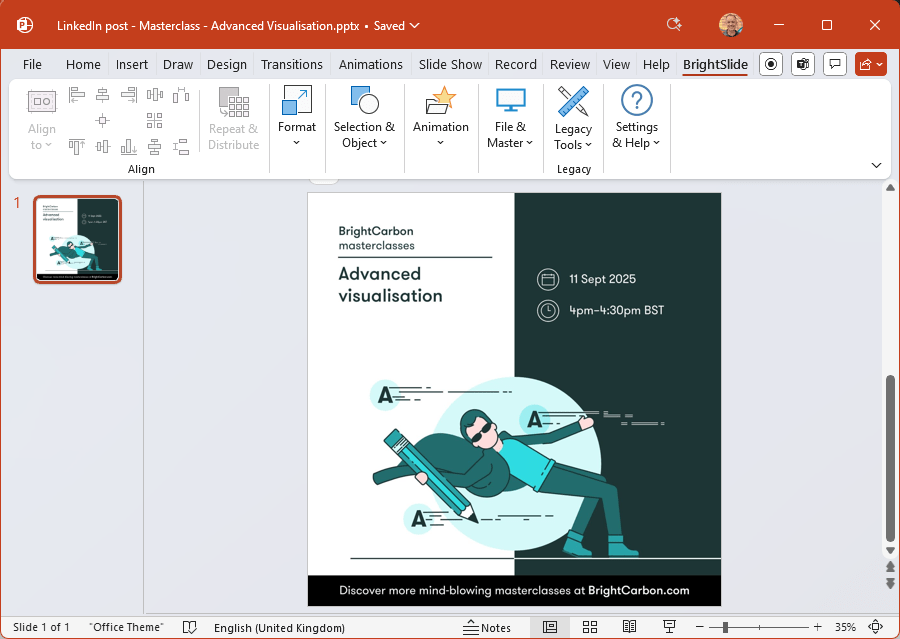900x639 pixels.
Task: Switch to the Animations tab
Action: tap(371, 64)
